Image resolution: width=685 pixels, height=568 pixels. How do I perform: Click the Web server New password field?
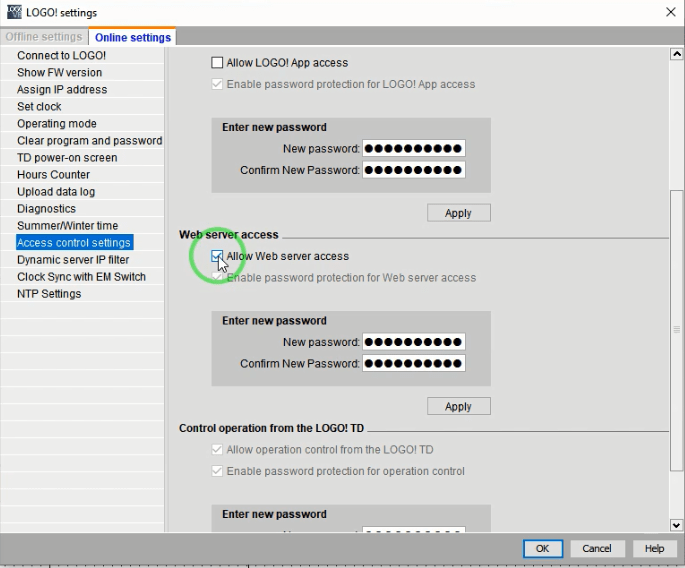coord(413,342)
